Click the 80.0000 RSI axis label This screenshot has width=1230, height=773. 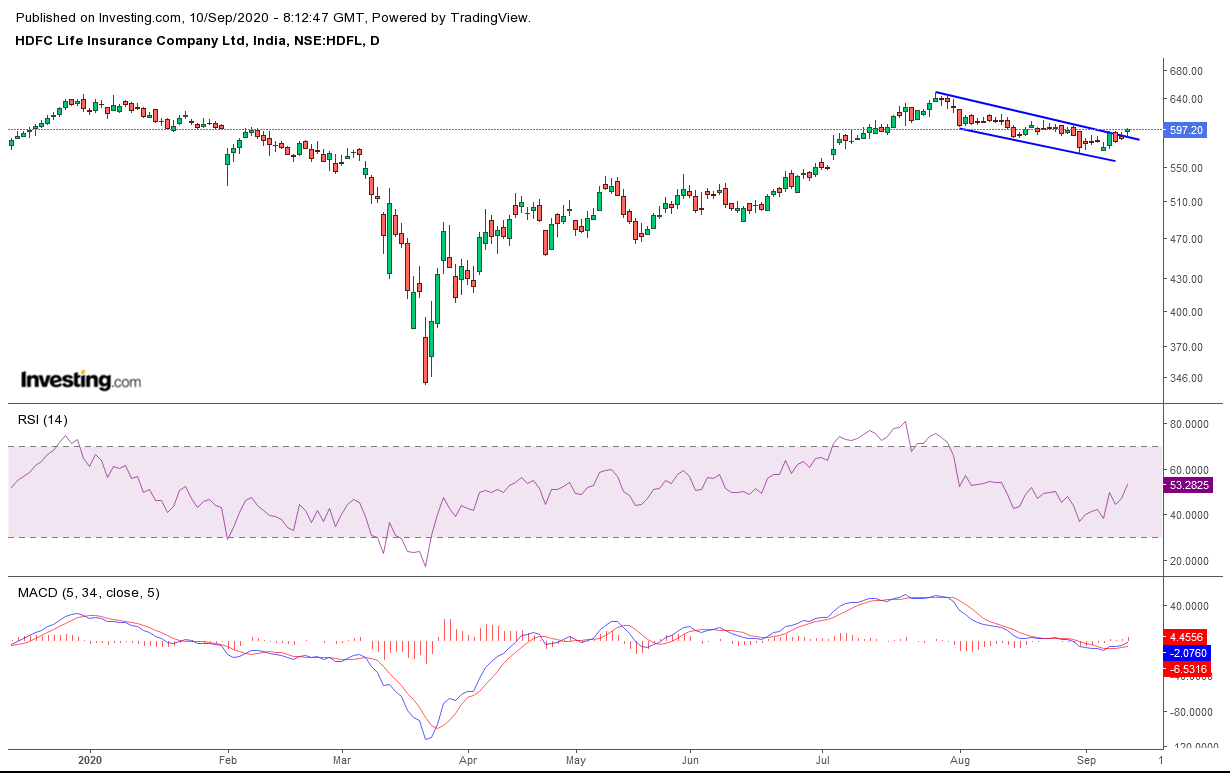[1189, 424]
